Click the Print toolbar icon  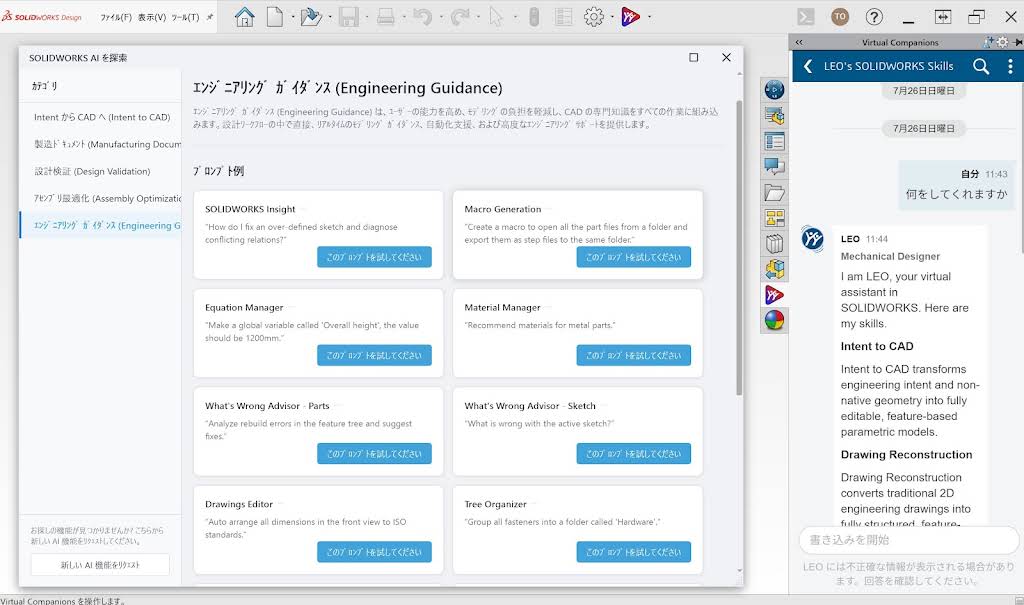pyautogui.click(x=386, y=17)
